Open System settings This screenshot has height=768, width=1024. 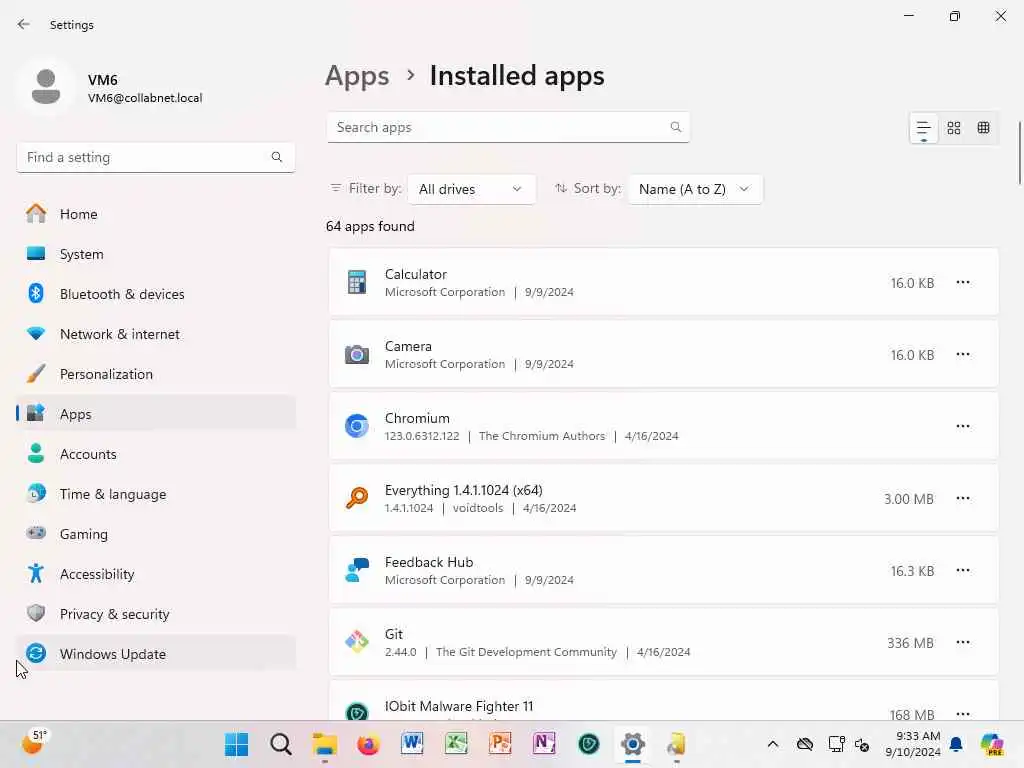(155, 254)
